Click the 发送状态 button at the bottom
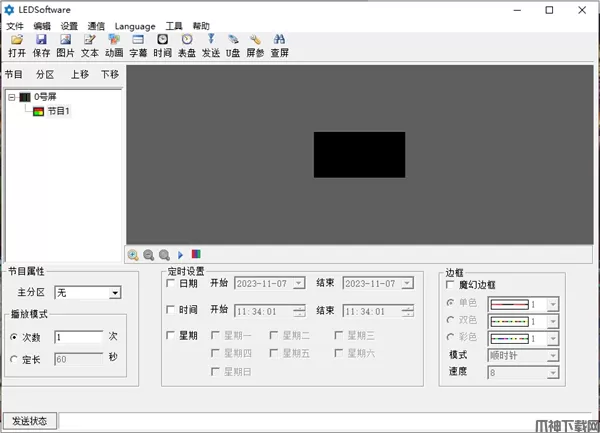Viewport: 600px width, 433px height. click(30, 421)
